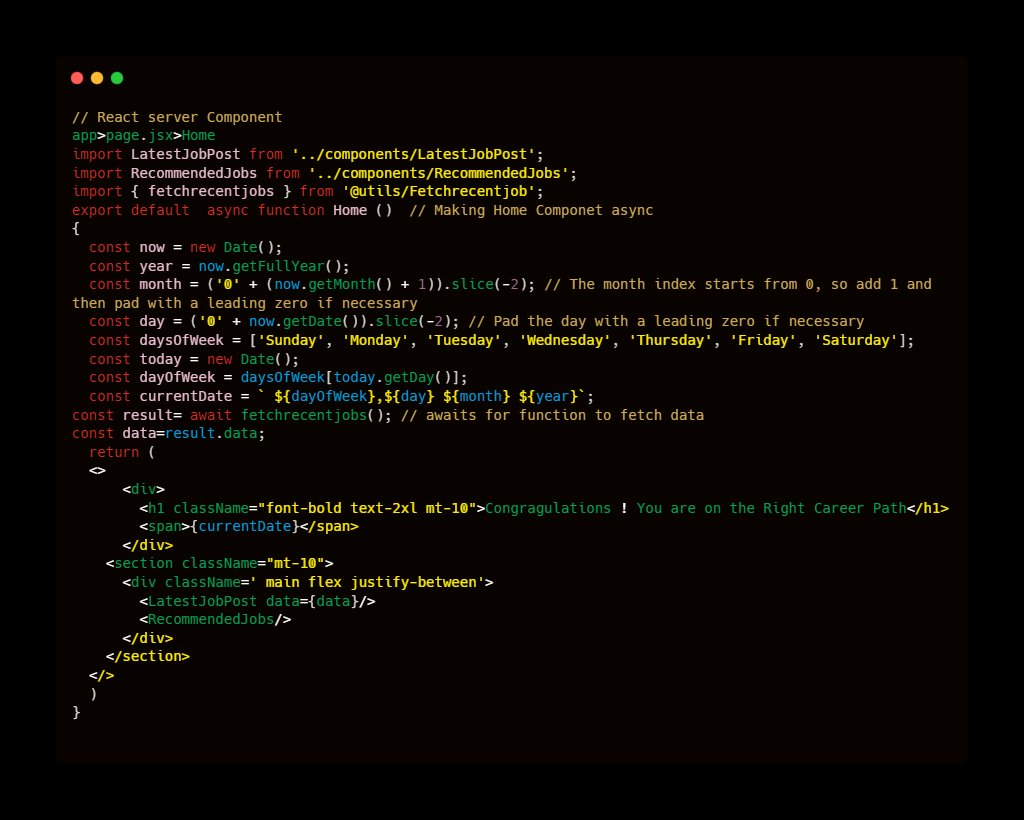Click the 'getFullYear' method call
The image size is (1024, 820).
coord(278,267)
